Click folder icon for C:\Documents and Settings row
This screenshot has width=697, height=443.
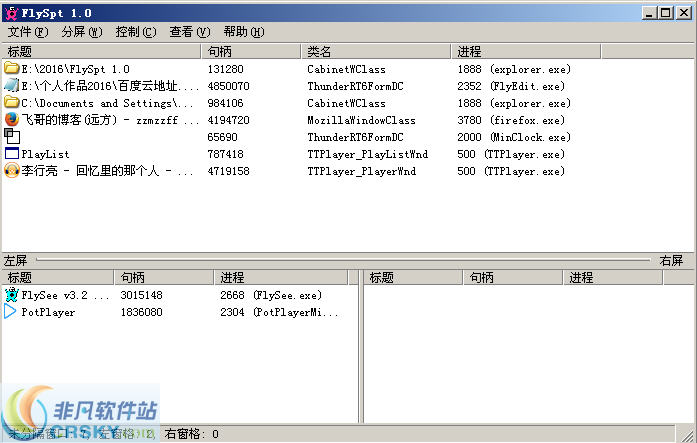coord(12,103)
